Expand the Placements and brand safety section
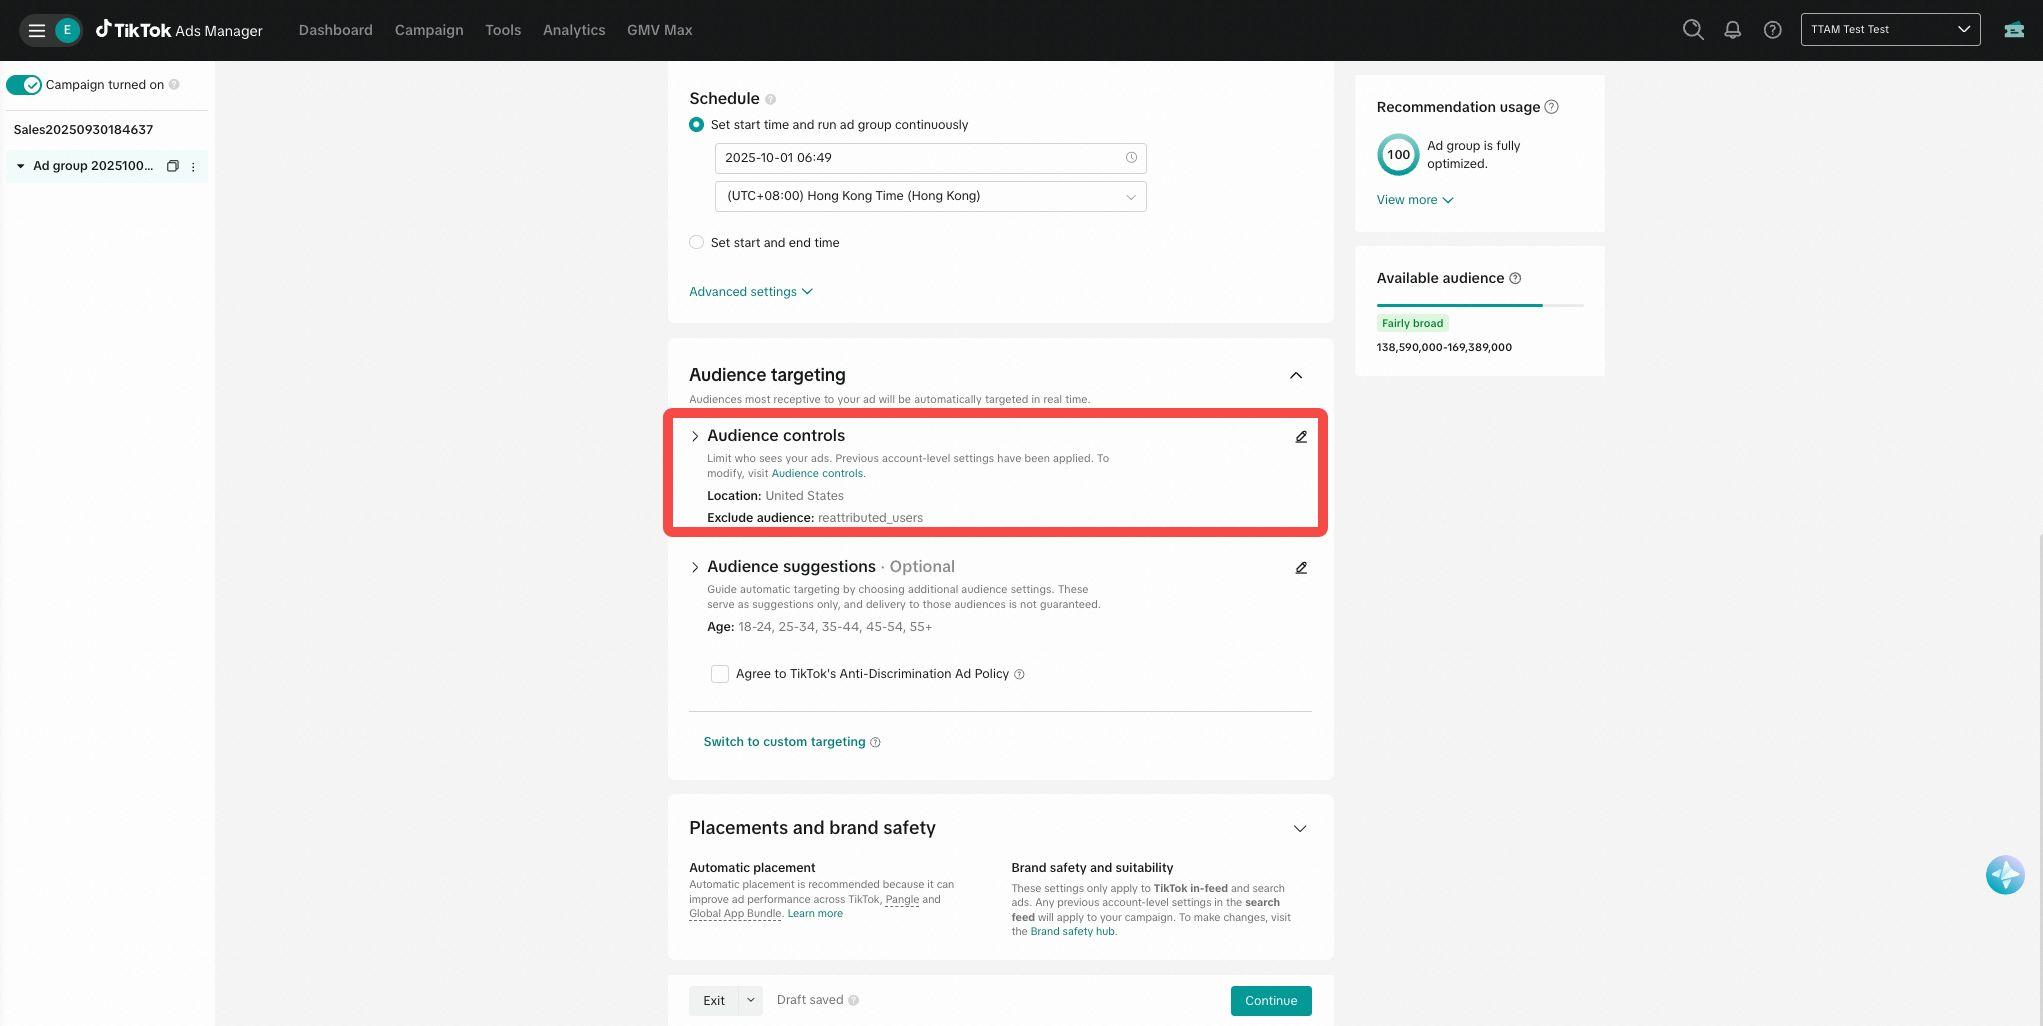 point(1299,828)
